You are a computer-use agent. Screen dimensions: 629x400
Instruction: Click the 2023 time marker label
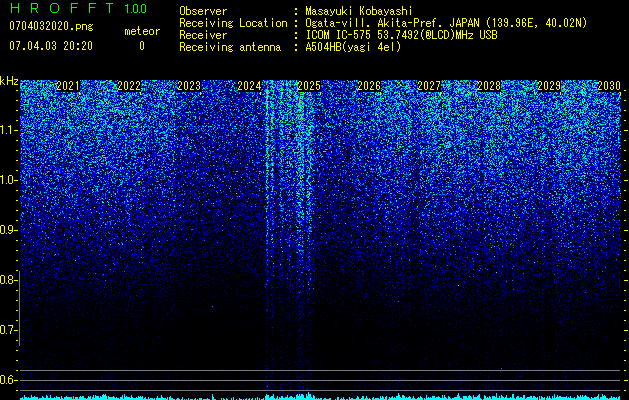point(189,86)
